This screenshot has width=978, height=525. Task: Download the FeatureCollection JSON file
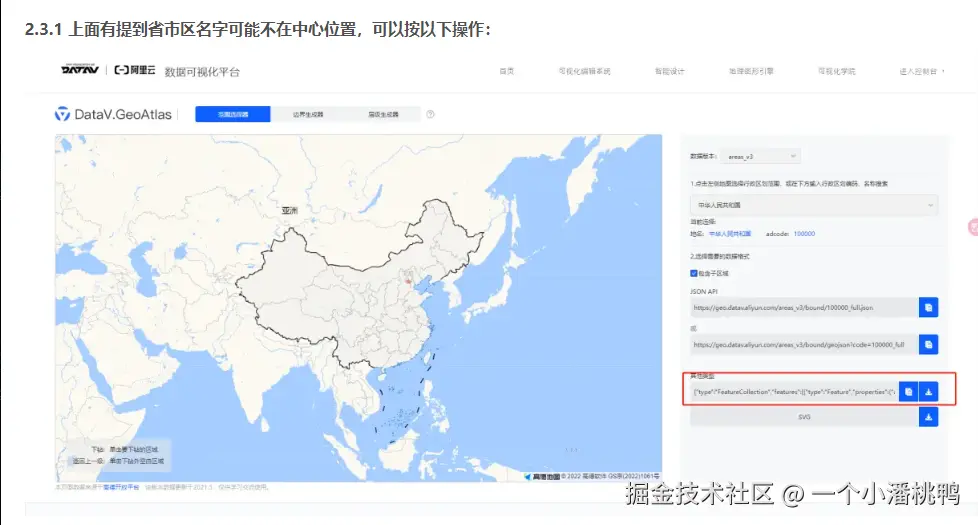[x=928, y=392]
